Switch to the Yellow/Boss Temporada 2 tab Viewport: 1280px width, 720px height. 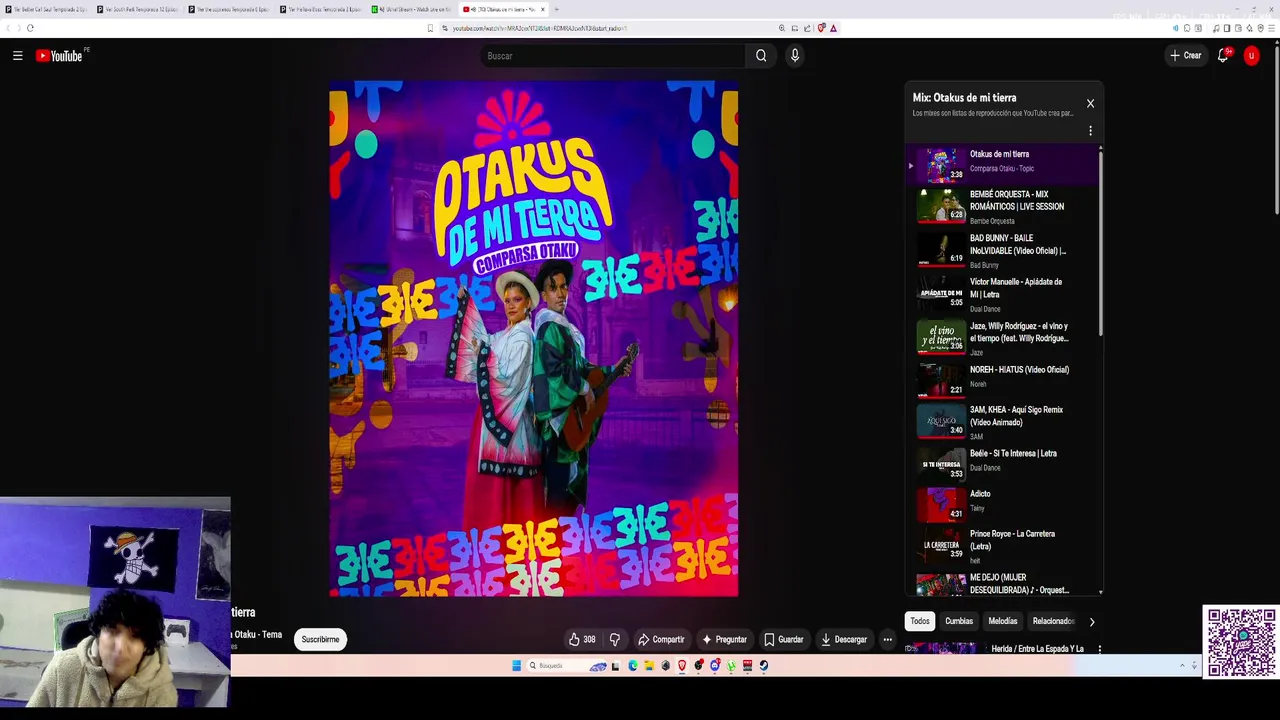(x=319, y=9)
